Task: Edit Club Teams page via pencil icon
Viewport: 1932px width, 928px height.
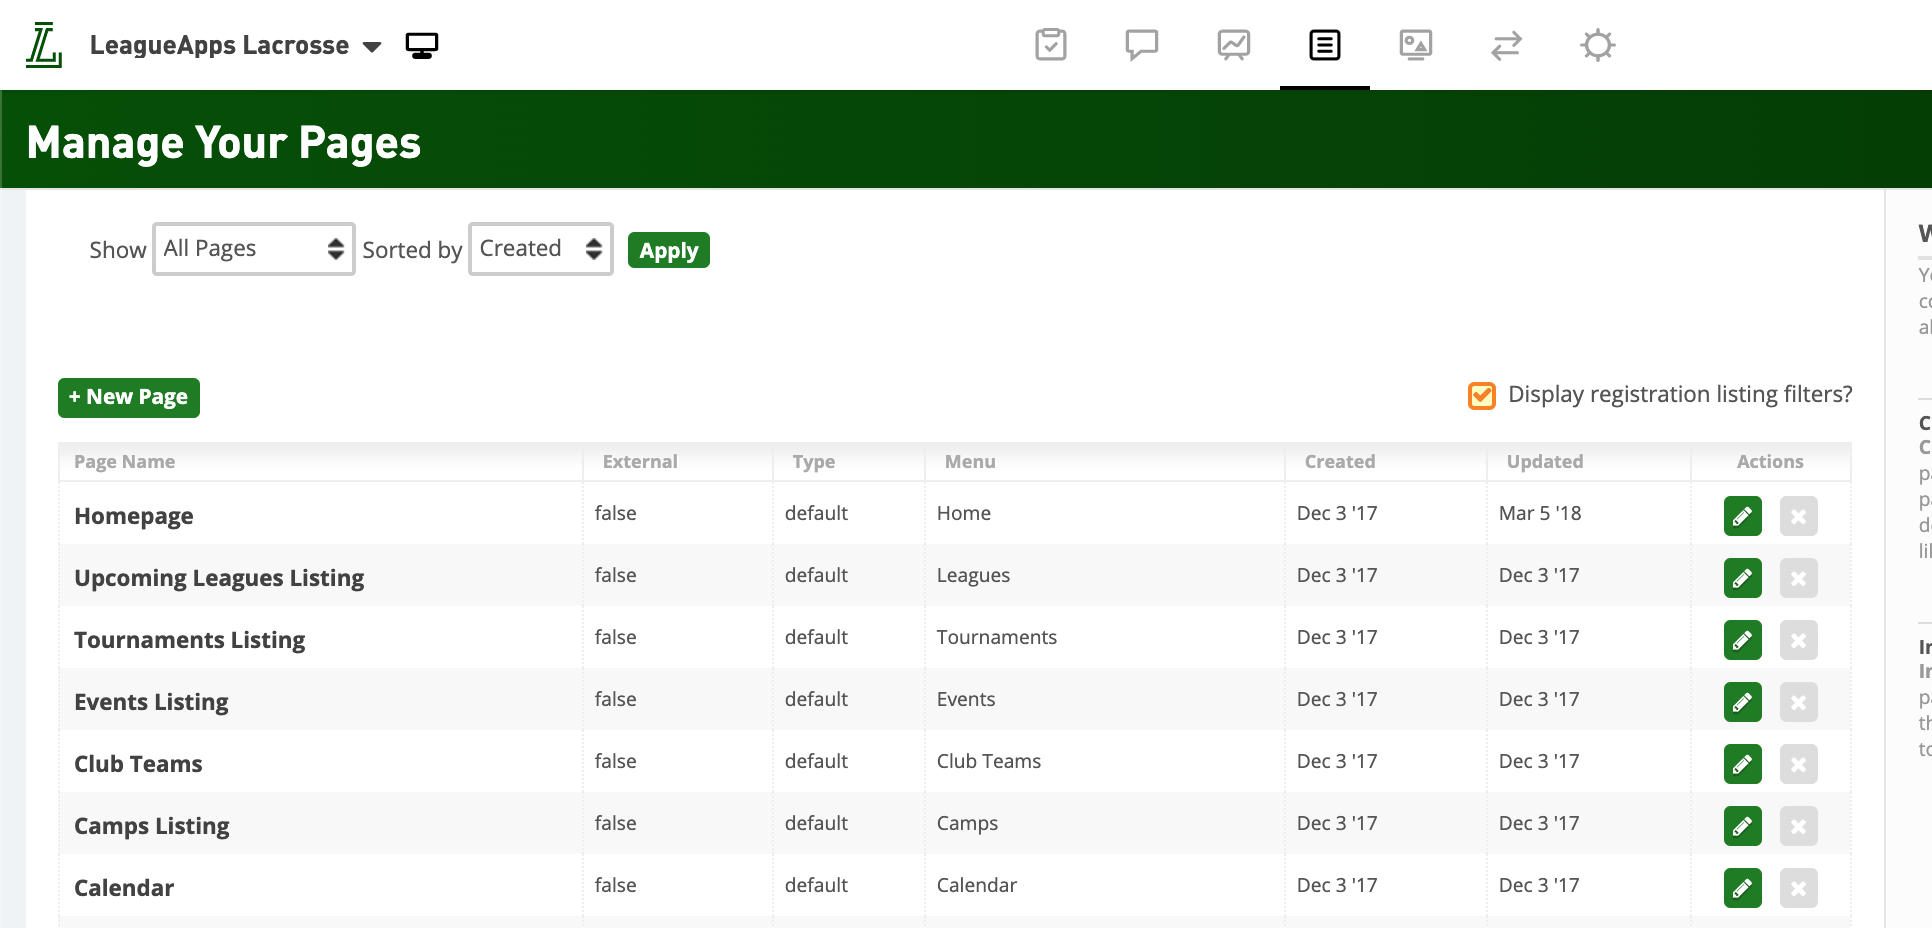Action: tap(1743, 764)
